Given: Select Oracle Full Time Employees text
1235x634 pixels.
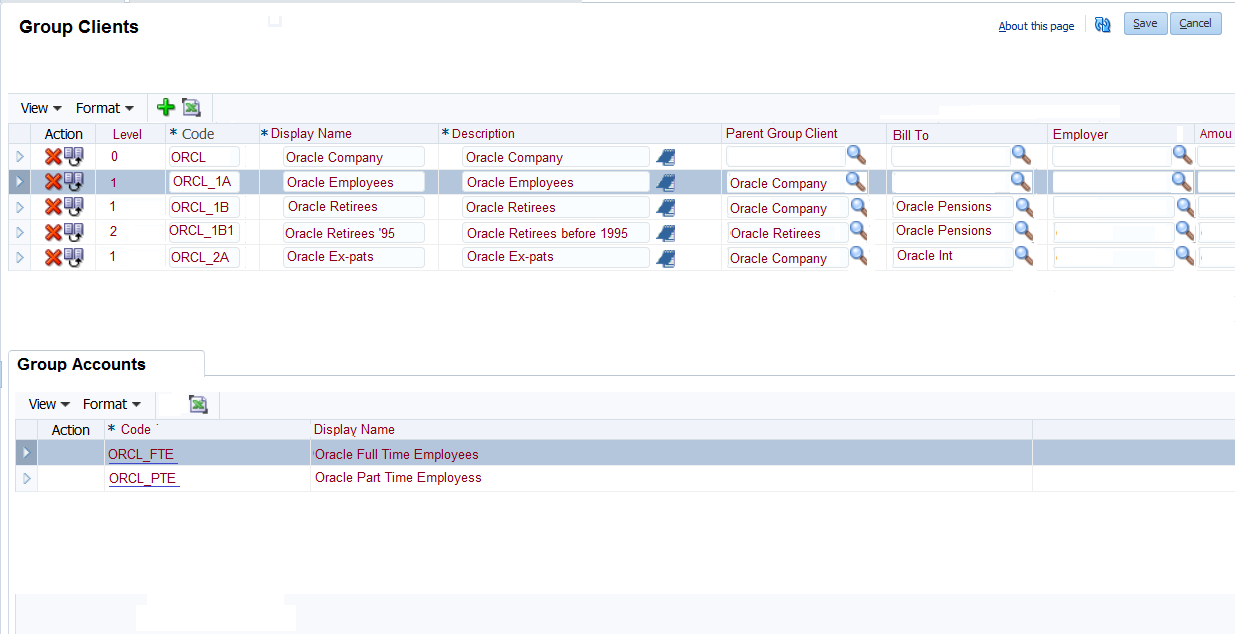Looking at the screenshot, I should (397, 454).
